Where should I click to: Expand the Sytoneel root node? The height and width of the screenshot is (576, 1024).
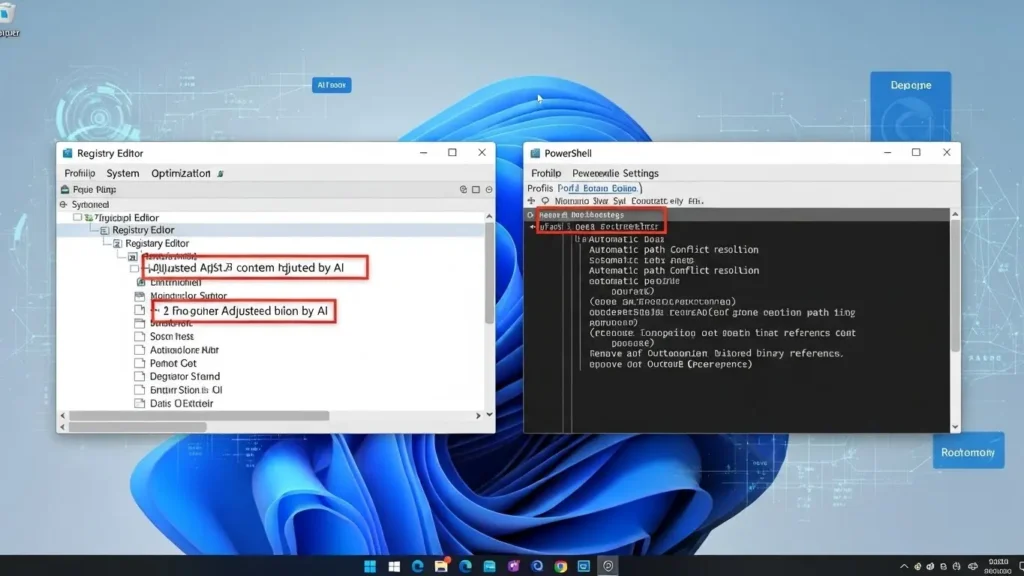[62, 203]
